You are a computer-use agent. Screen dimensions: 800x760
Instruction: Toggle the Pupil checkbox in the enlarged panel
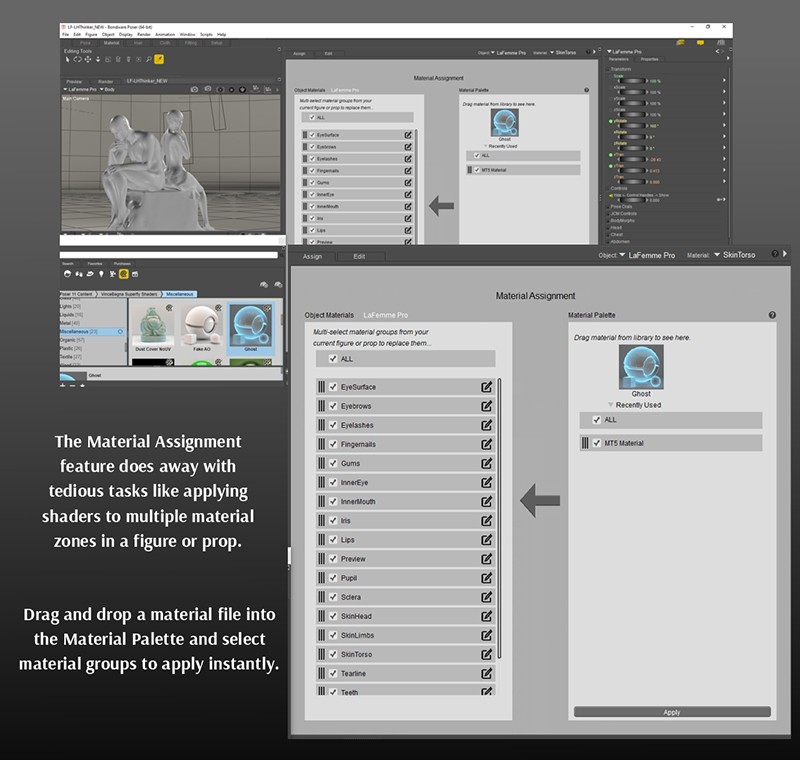[333, 577]
